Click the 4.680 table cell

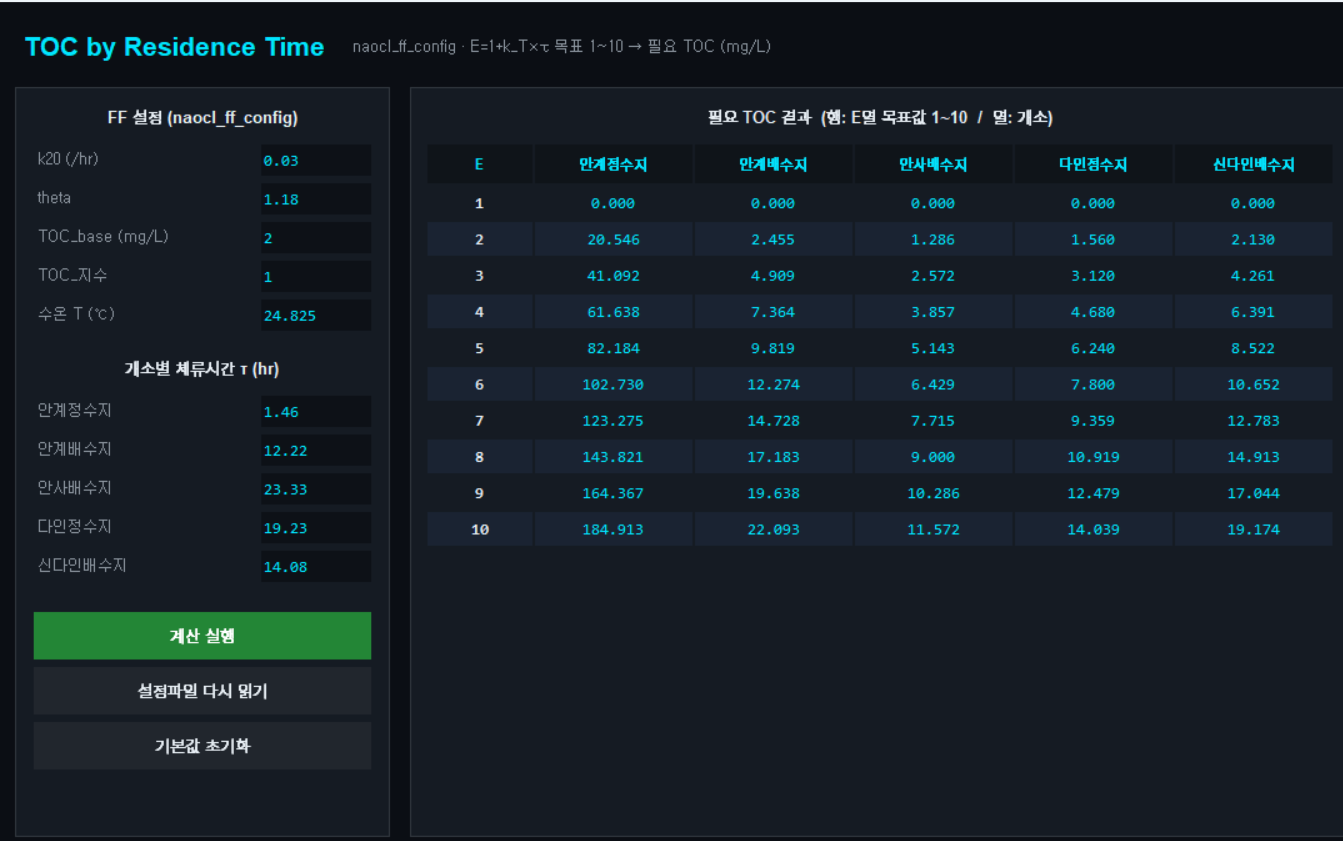coord(1093,312)
